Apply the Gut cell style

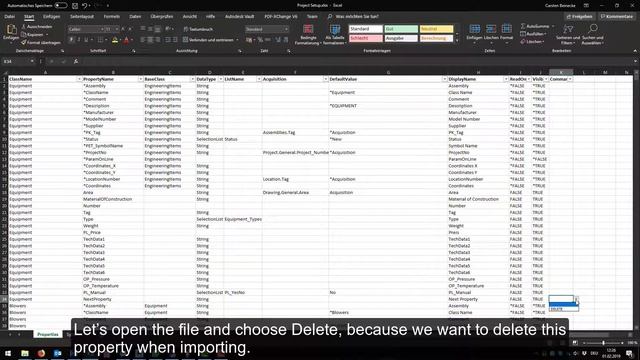coord(401,29)
